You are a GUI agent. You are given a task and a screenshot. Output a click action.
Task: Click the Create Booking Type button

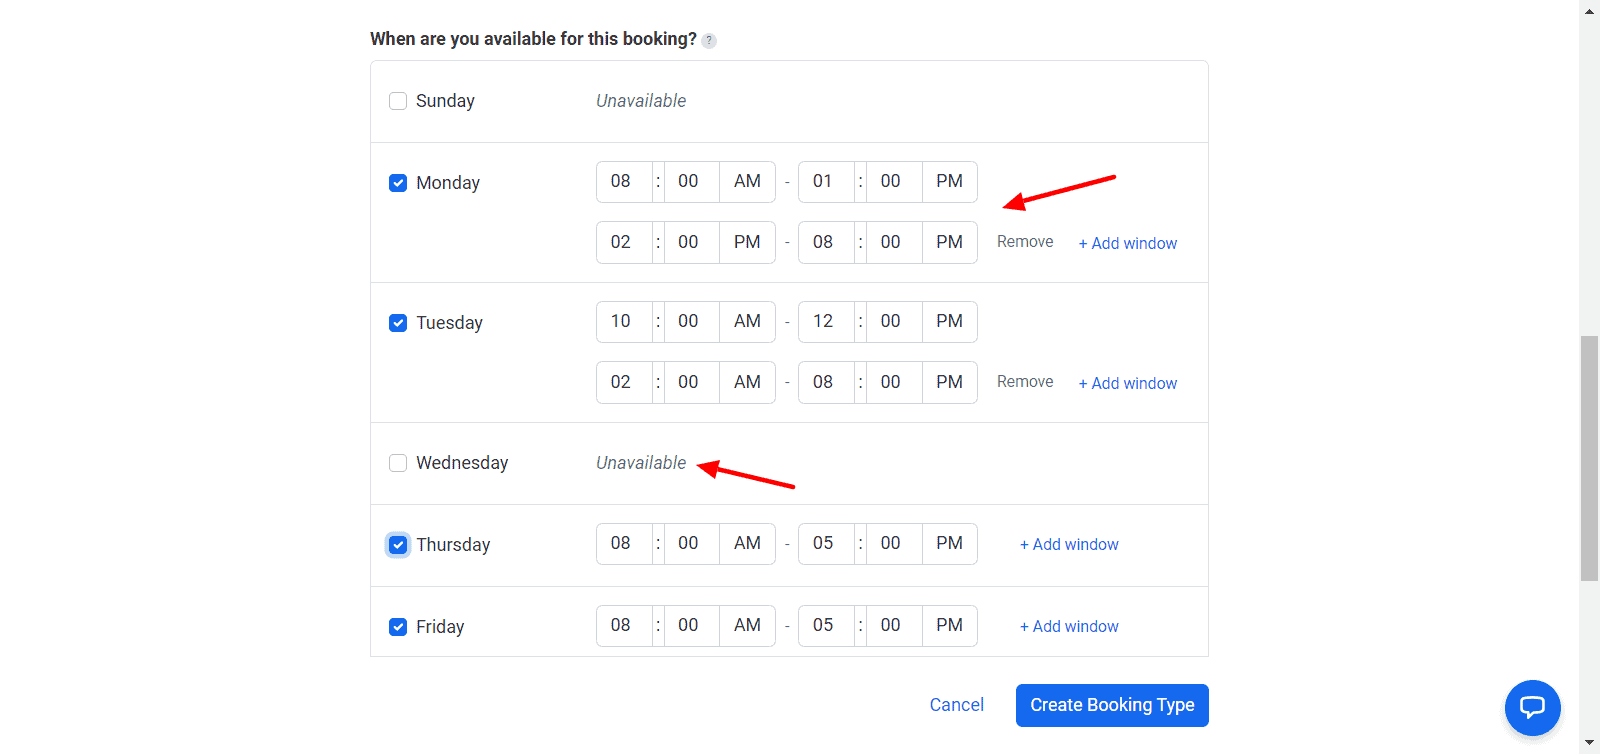coord(1112,705)
